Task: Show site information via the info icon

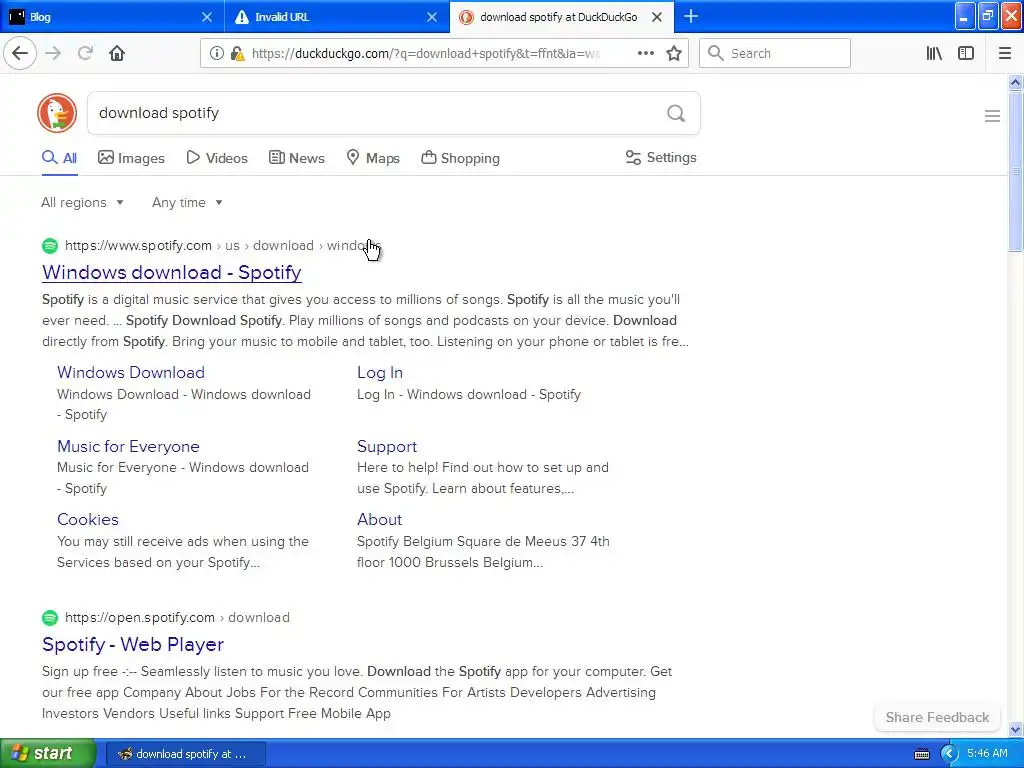Action: click(216, 54)
